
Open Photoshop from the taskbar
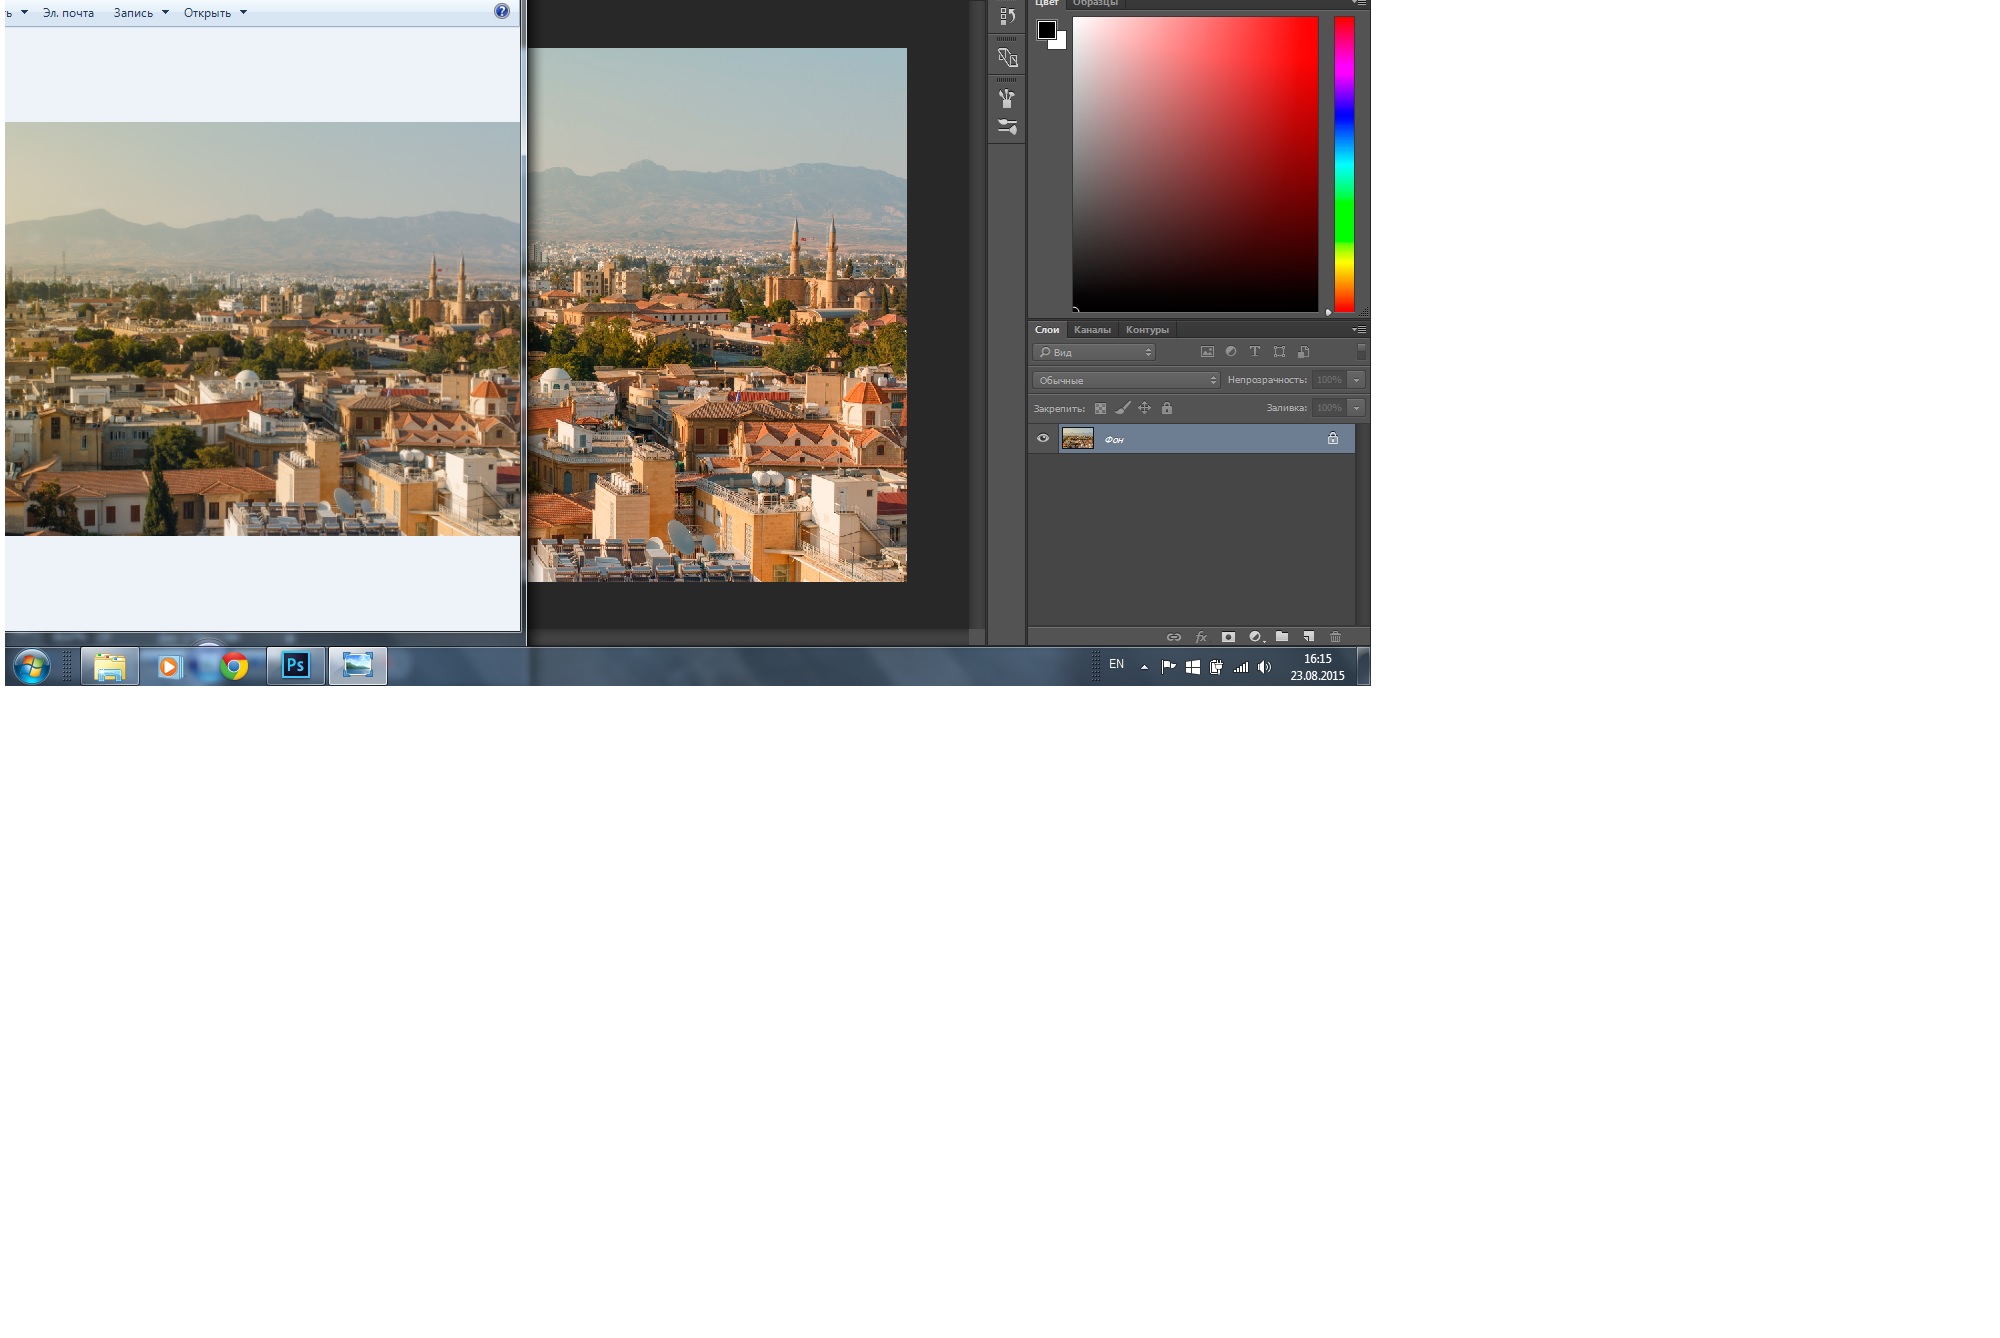(296, 666)
